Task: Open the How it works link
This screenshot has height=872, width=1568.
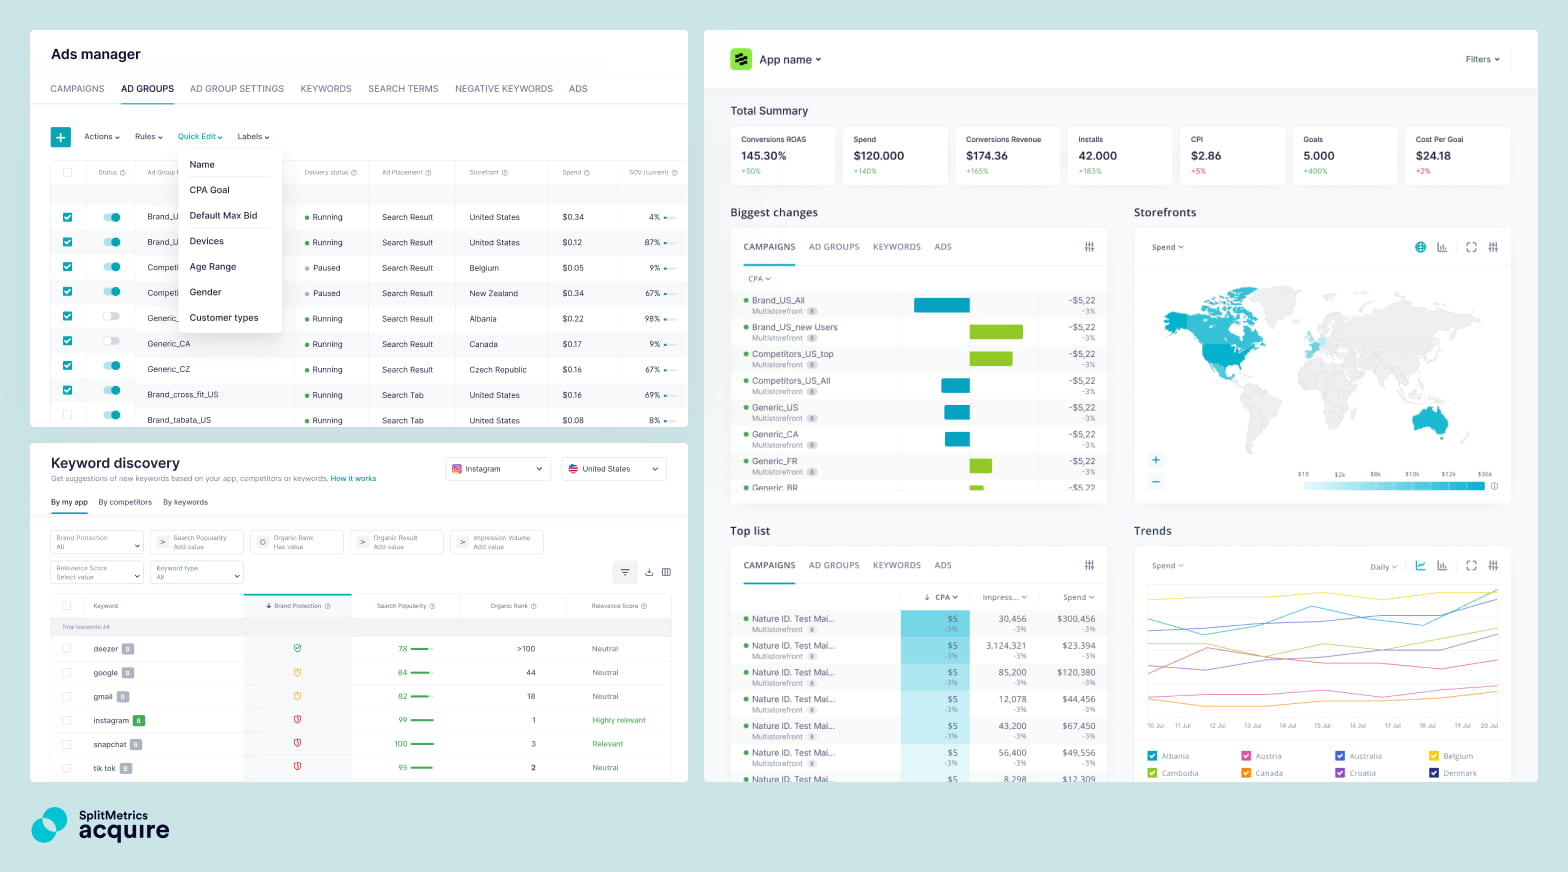Action: tap(353, 479)
